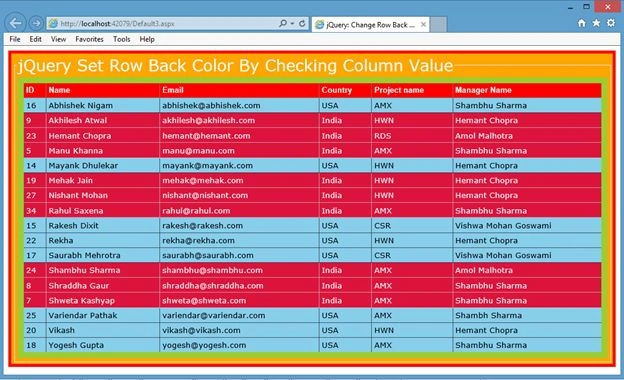Image resolution: width=624 pixels, height=380 pixels.
Task: Open the Home icon in browser toolbar
Action: 582,23
